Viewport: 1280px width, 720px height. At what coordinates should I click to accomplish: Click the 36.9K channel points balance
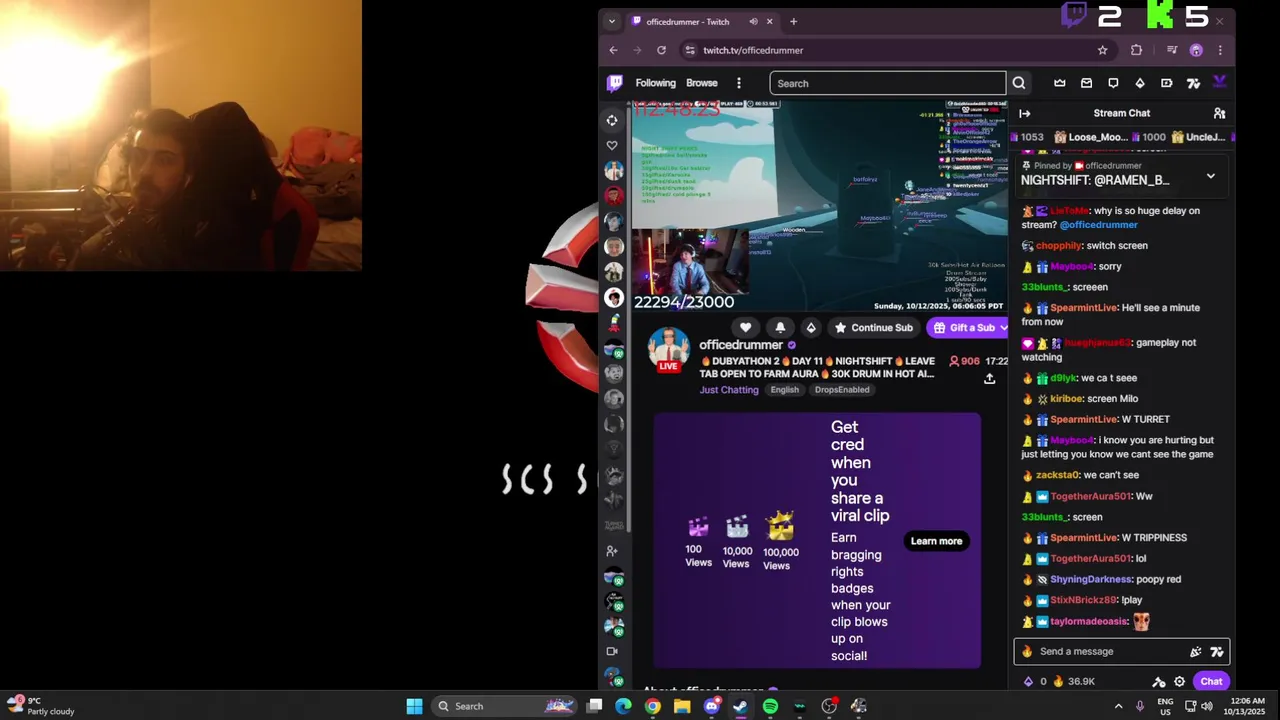point(1074,682)
